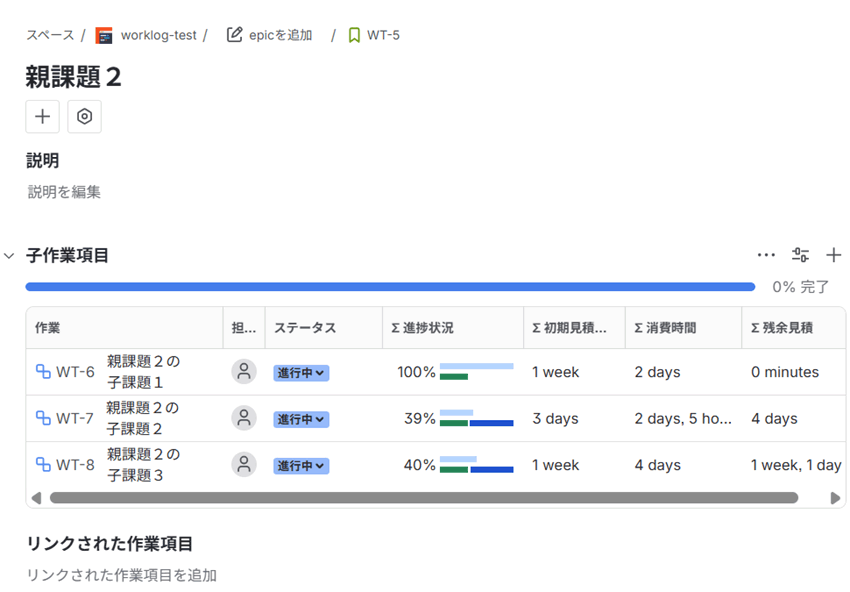Click the worklog-test project icon
The height and width of the screenshot is (592, 850).
pos(104,36)
